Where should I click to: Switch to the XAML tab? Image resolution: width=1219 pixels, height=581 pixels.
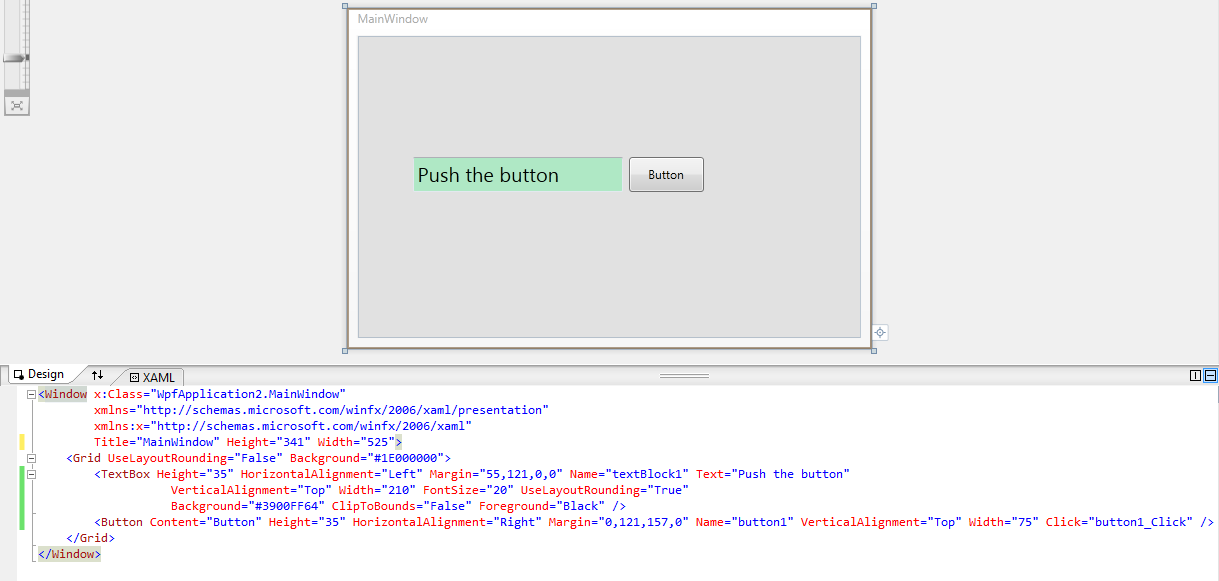pos(158,377)
